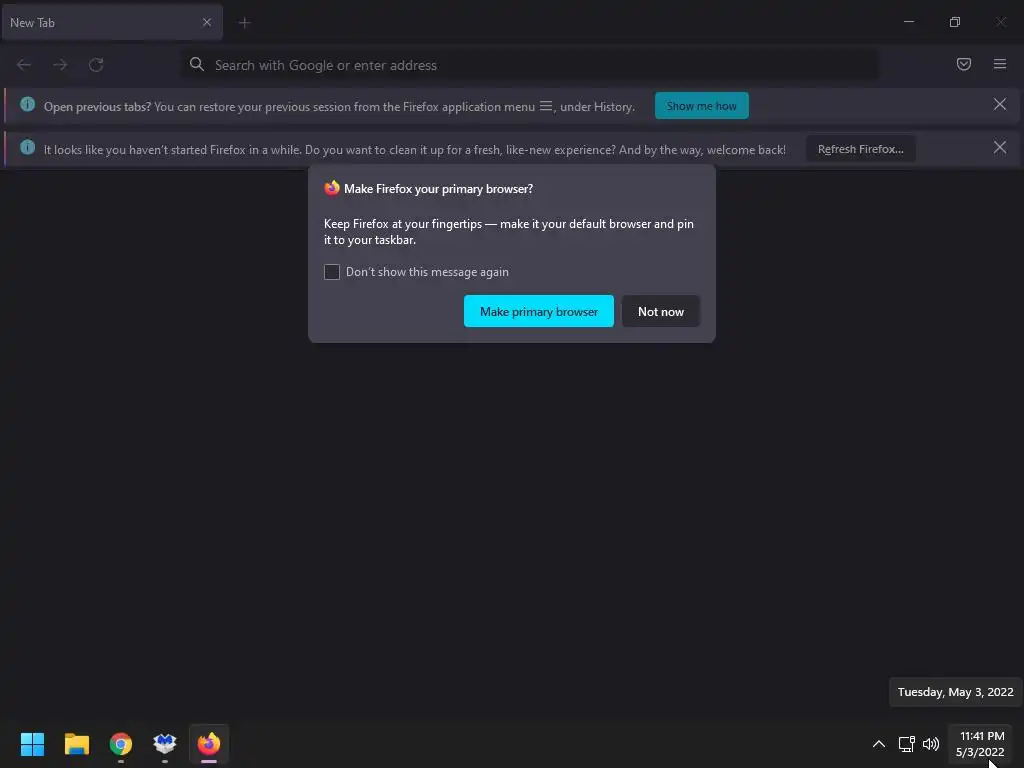Viewport: 1024px width, 768px height.
Task: Minimize the Firefox window
Action: (908, 22)
